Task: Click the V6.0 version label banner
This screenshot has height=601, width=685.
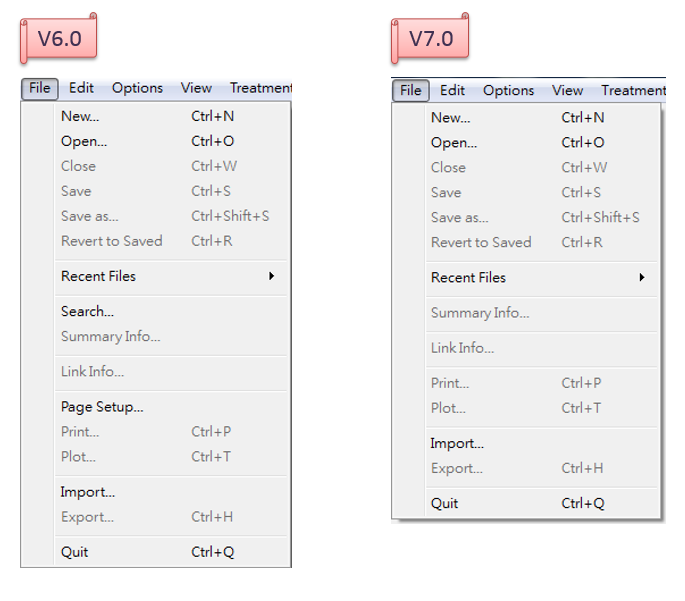Action: pos(60,39)
